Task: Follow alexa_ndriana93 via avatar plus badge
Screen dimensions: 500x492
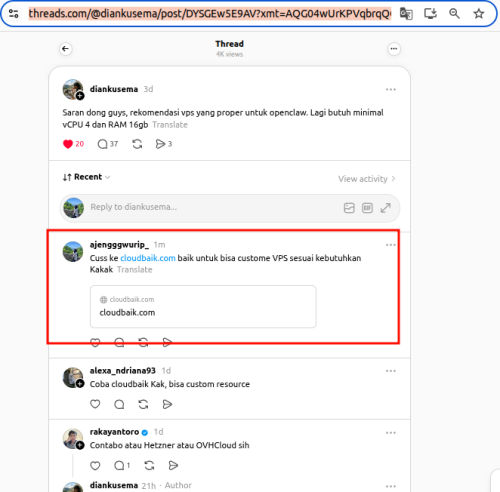Action: 80,384
